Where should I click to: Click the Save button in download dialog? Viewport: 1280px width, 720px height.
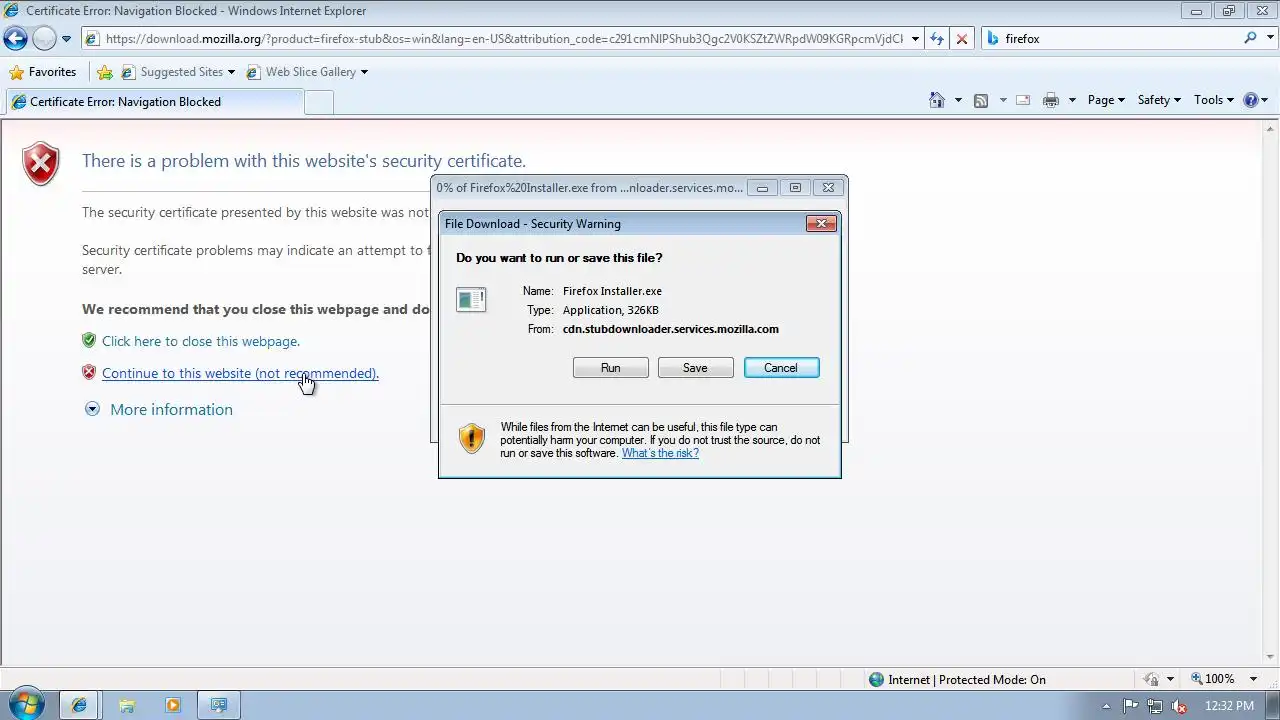[695, 368]
